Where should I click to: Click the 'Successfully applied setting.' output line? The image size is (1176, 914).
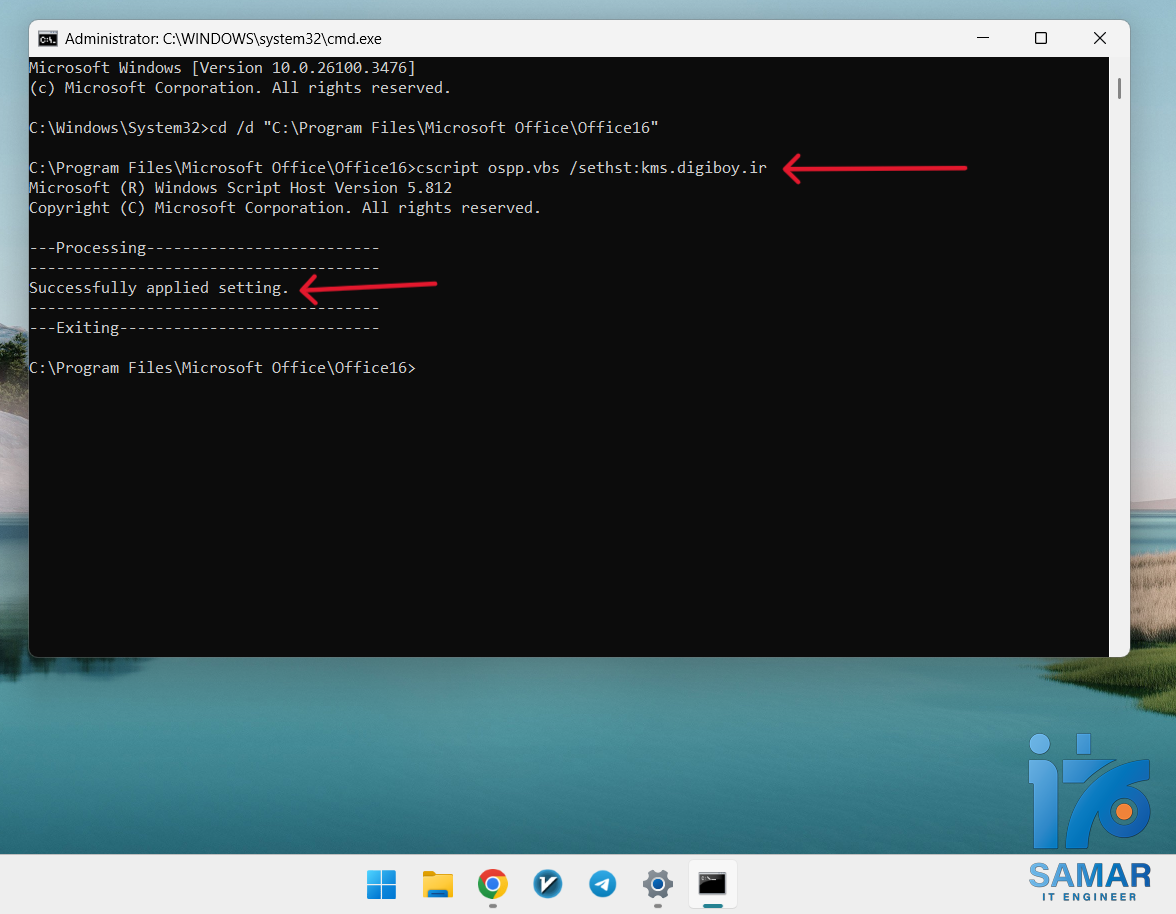point(159,288)
